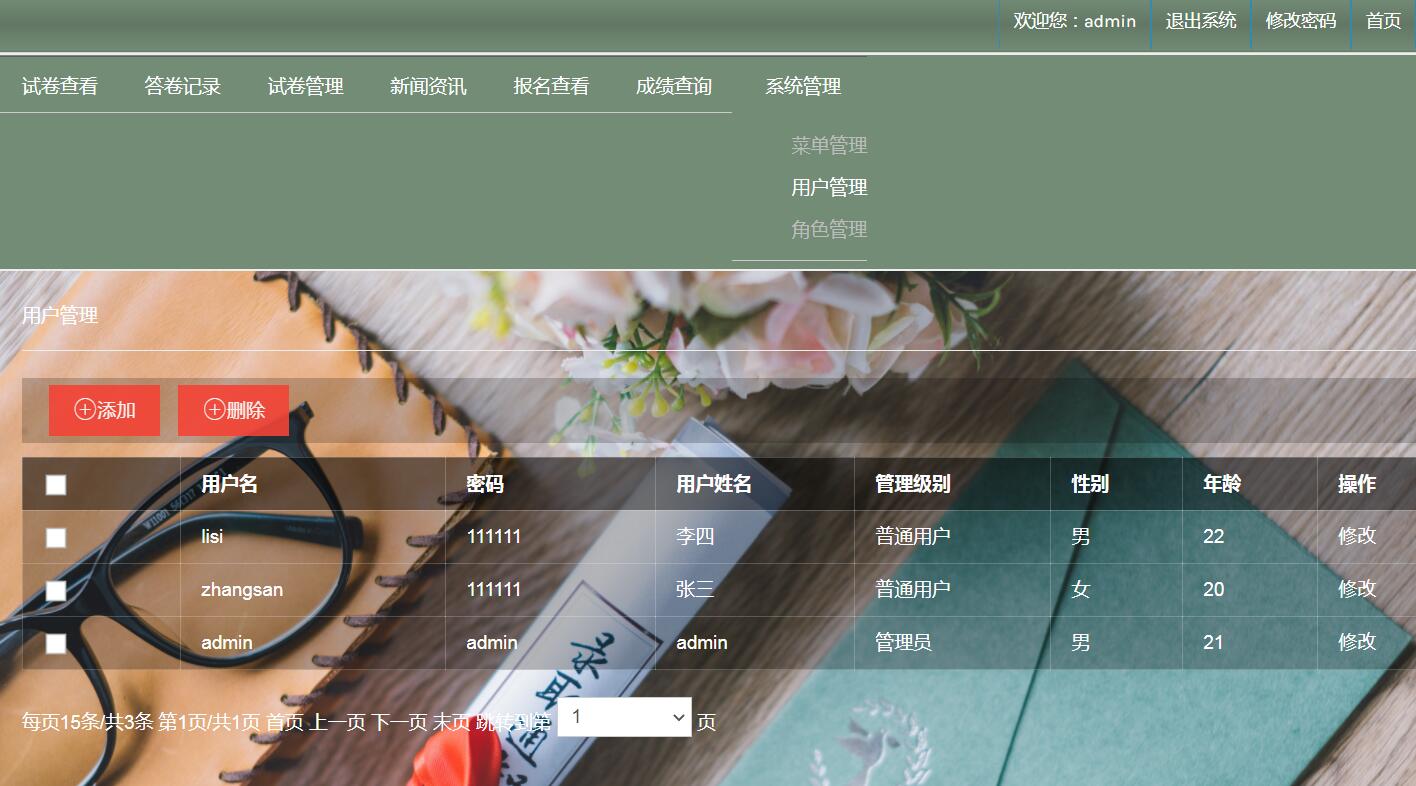This screenshot has width=1416, height=786.
Task: Click 修改 for the admin row
Action: point(1357,642)
